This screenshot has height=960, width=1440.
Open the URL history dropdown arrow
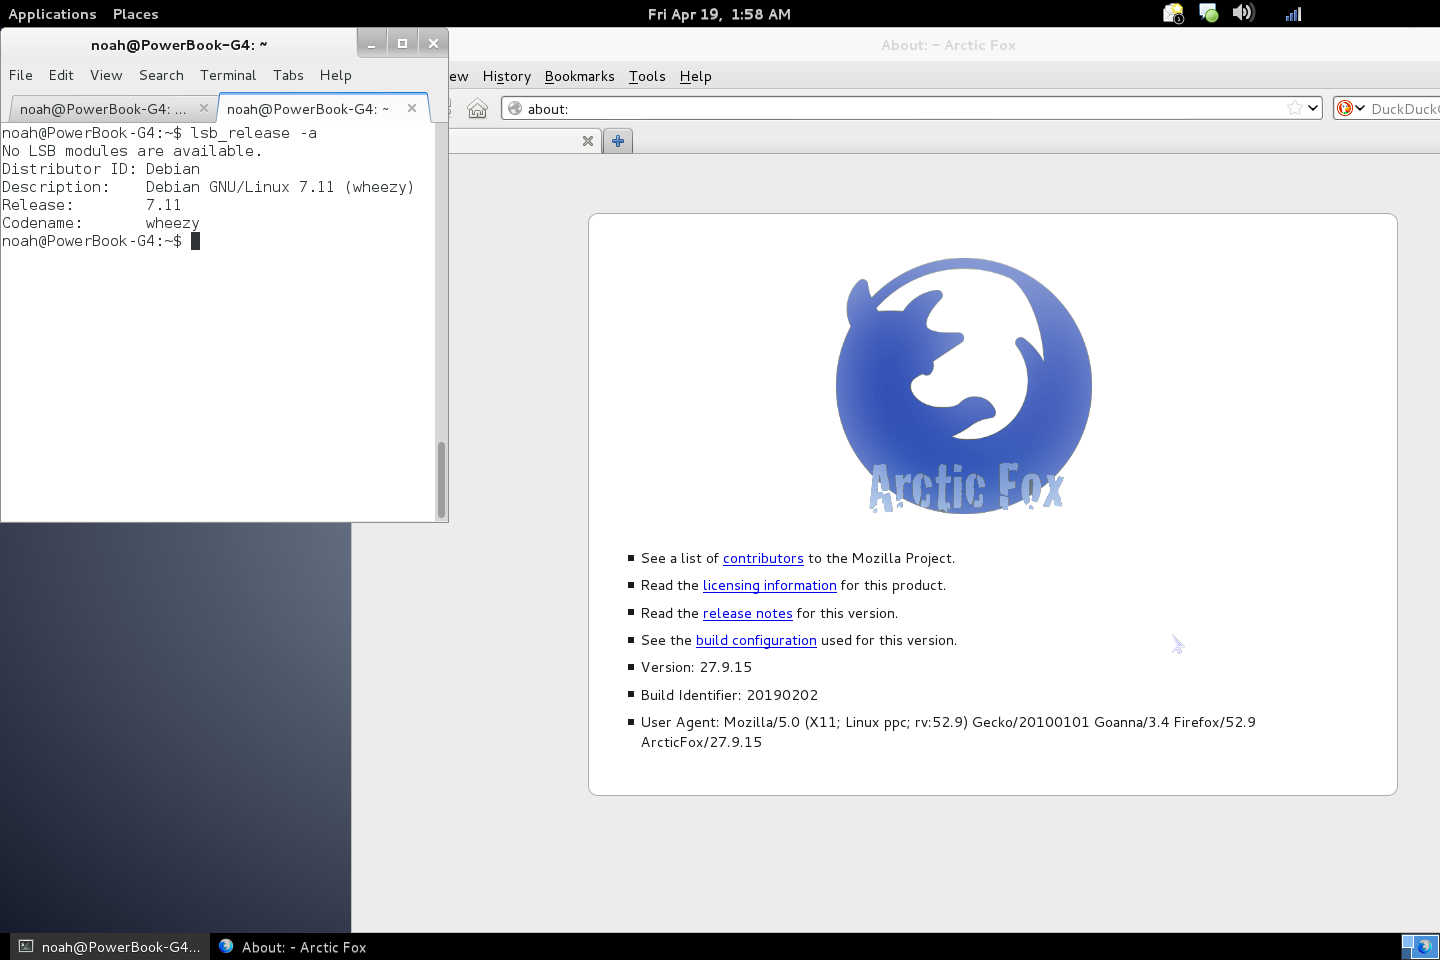[x=1313, y=108]
